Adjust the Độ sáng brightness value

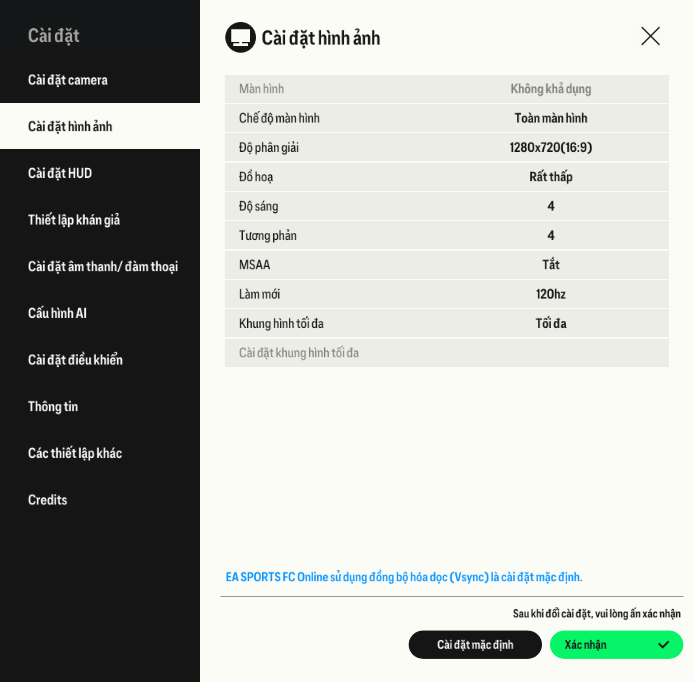pos(550,206)
